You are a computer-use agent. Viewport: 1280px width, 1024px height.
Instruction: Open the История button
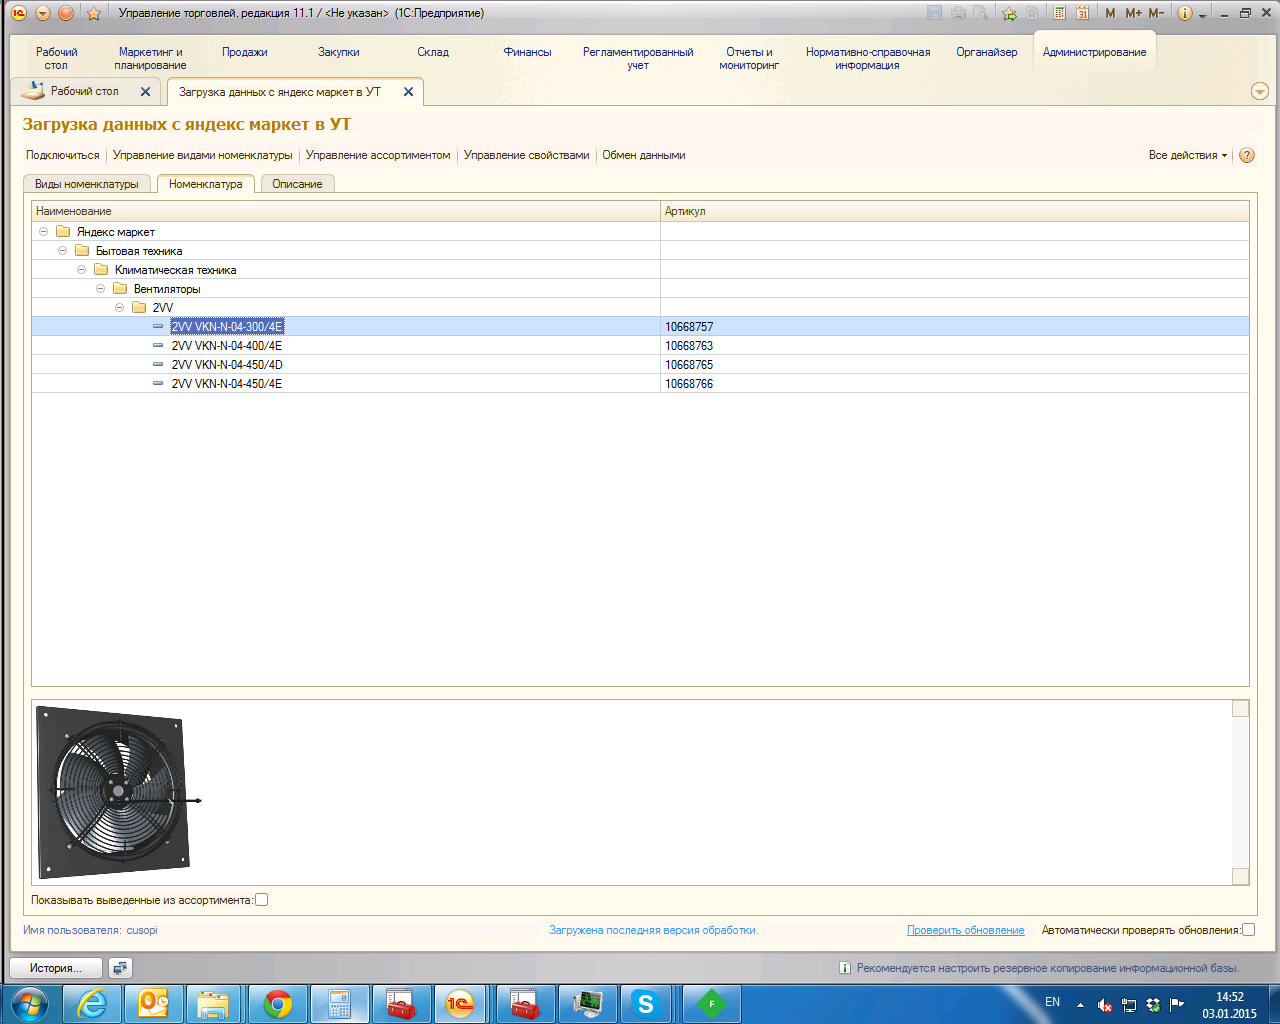[56, 968]
